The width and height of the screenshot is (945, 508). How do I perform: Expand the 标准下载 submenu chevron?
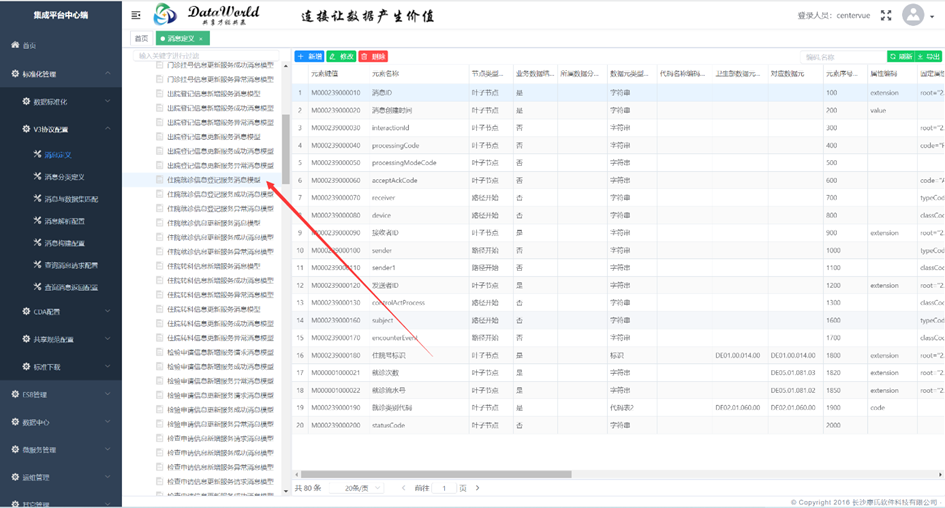[x=108, y=366]
